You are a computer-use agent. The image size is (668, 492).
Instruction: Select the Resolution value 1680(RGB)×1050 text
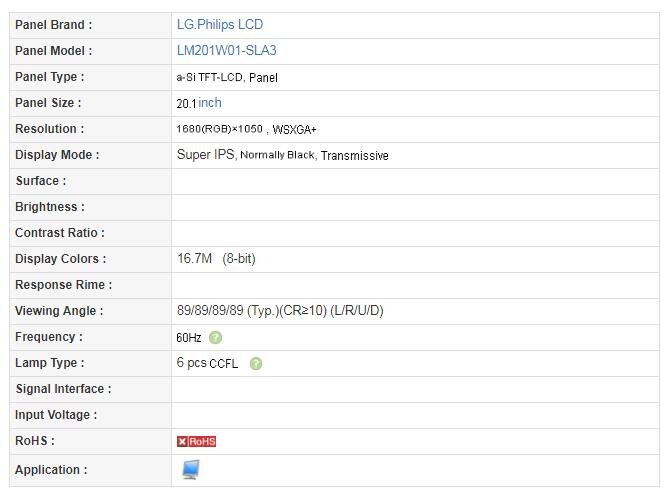point(218,129)
